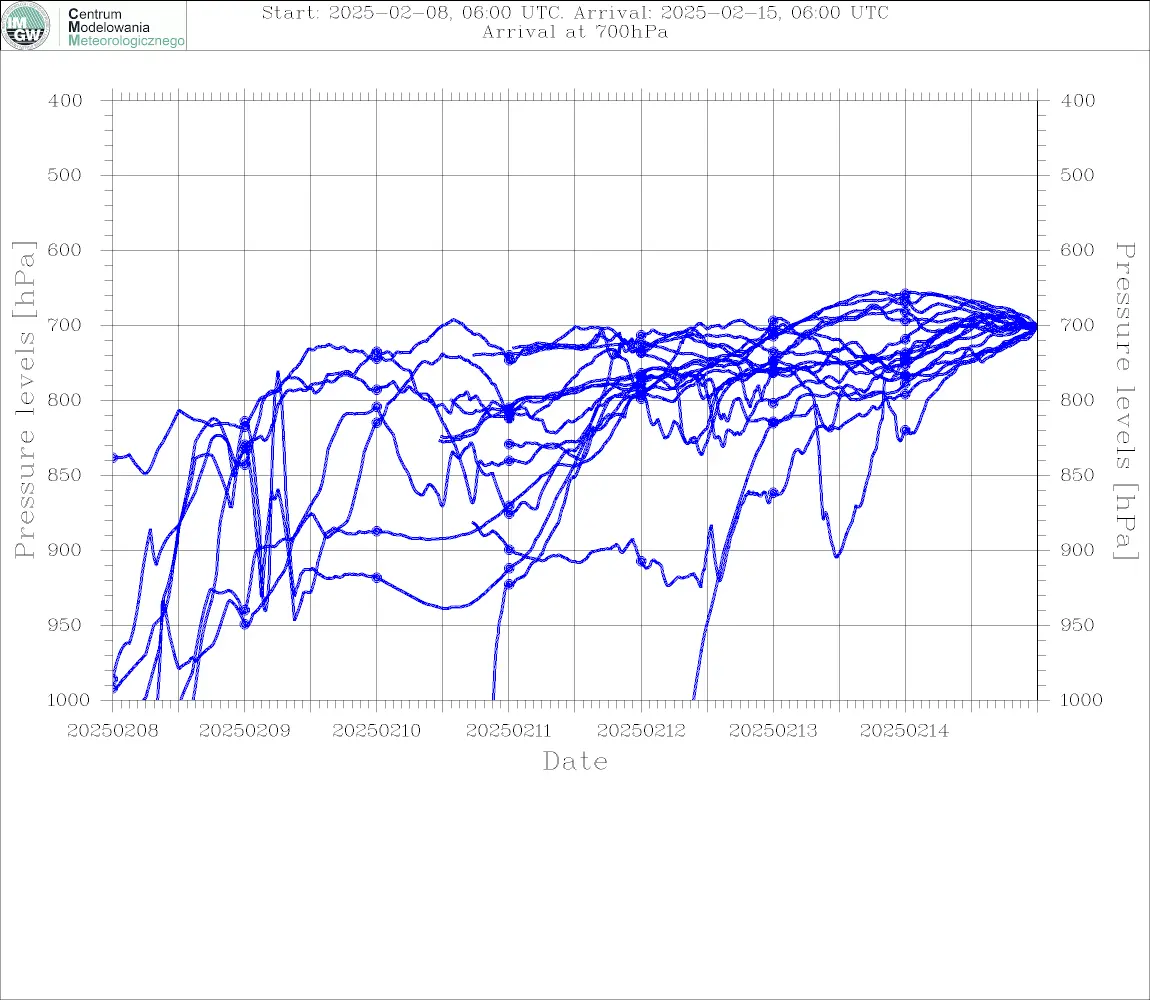
Task: Click the left axis 950 label
Action: [x=65, y=624]
